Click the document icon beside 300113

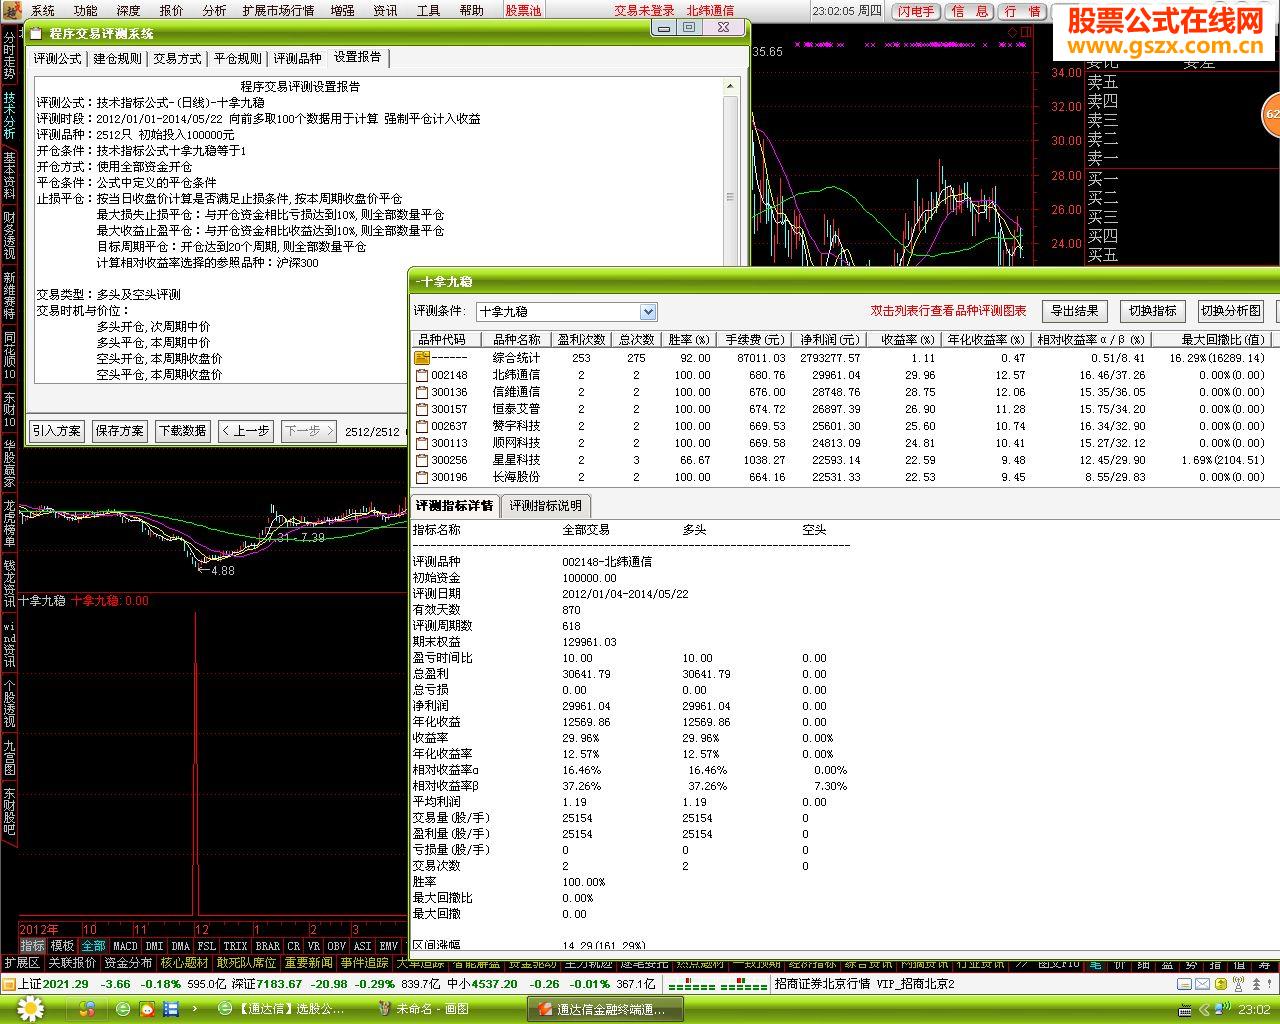click(421, 443)
